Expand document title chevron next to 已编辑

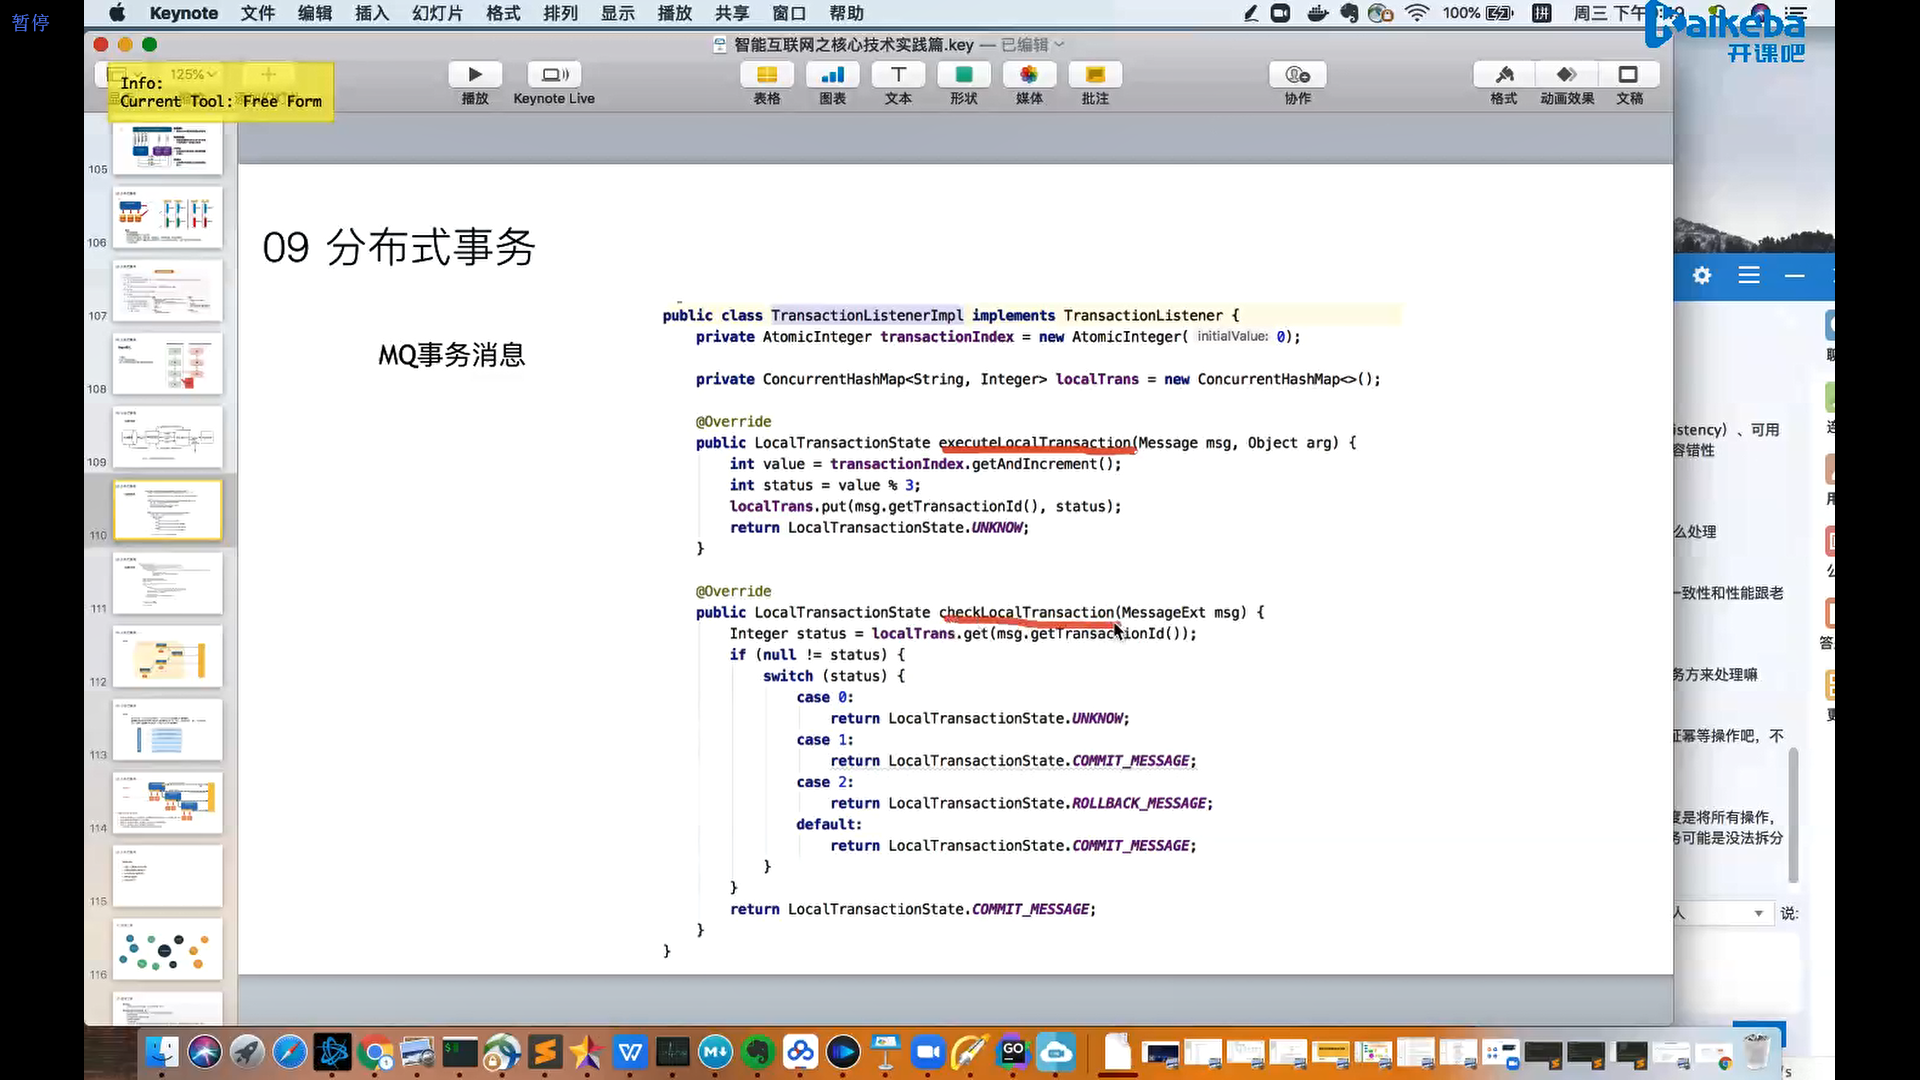tap(1060, 44)
